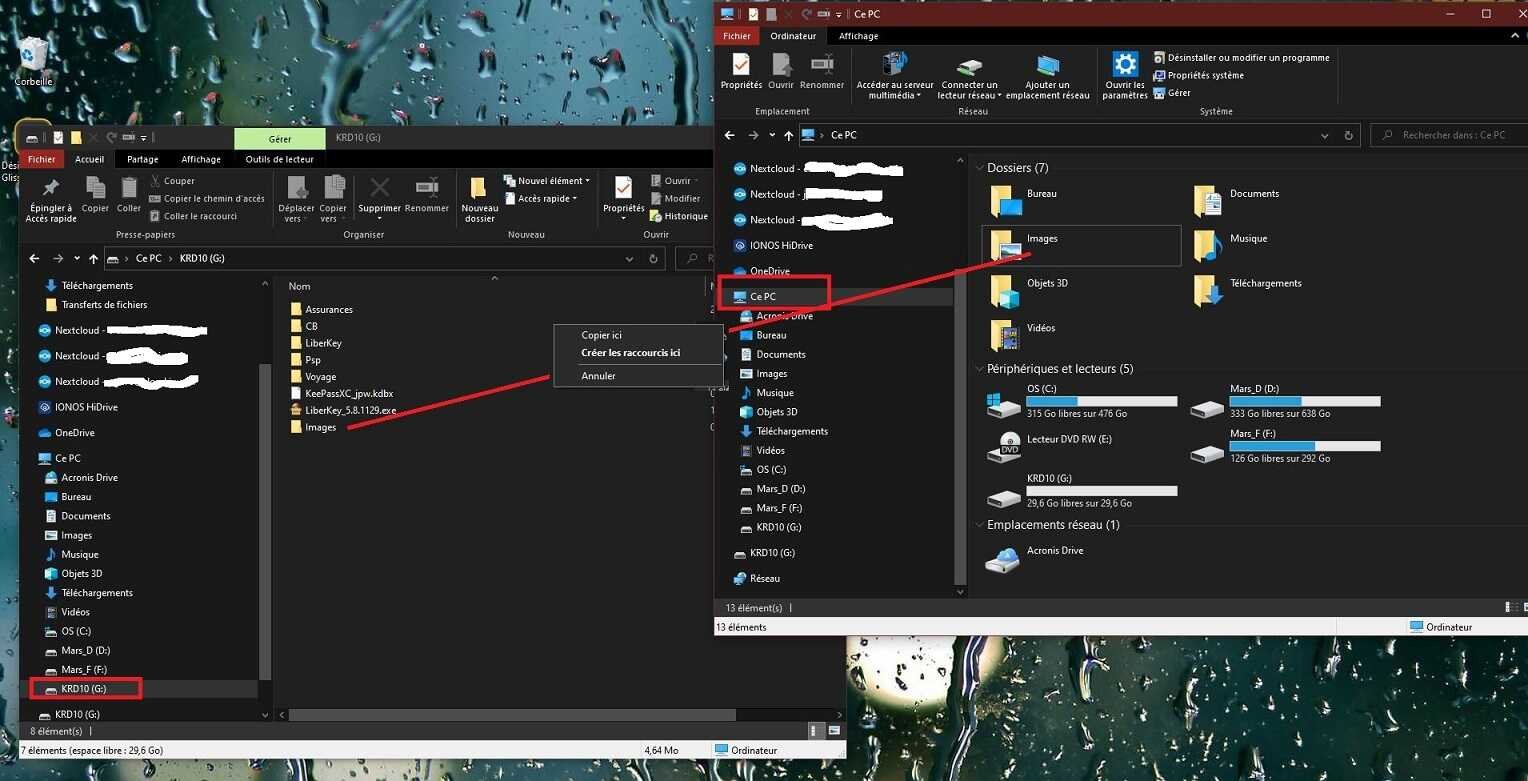The image size is (1528, 781).
Task: Open the Accueil tab in KRD10 window
Action: coord(90,159)
